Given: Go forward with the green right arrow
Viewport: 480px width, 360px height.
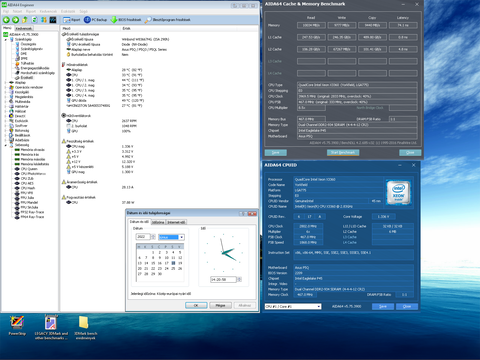Looking at the screenshot, I should tap(15, 20).
